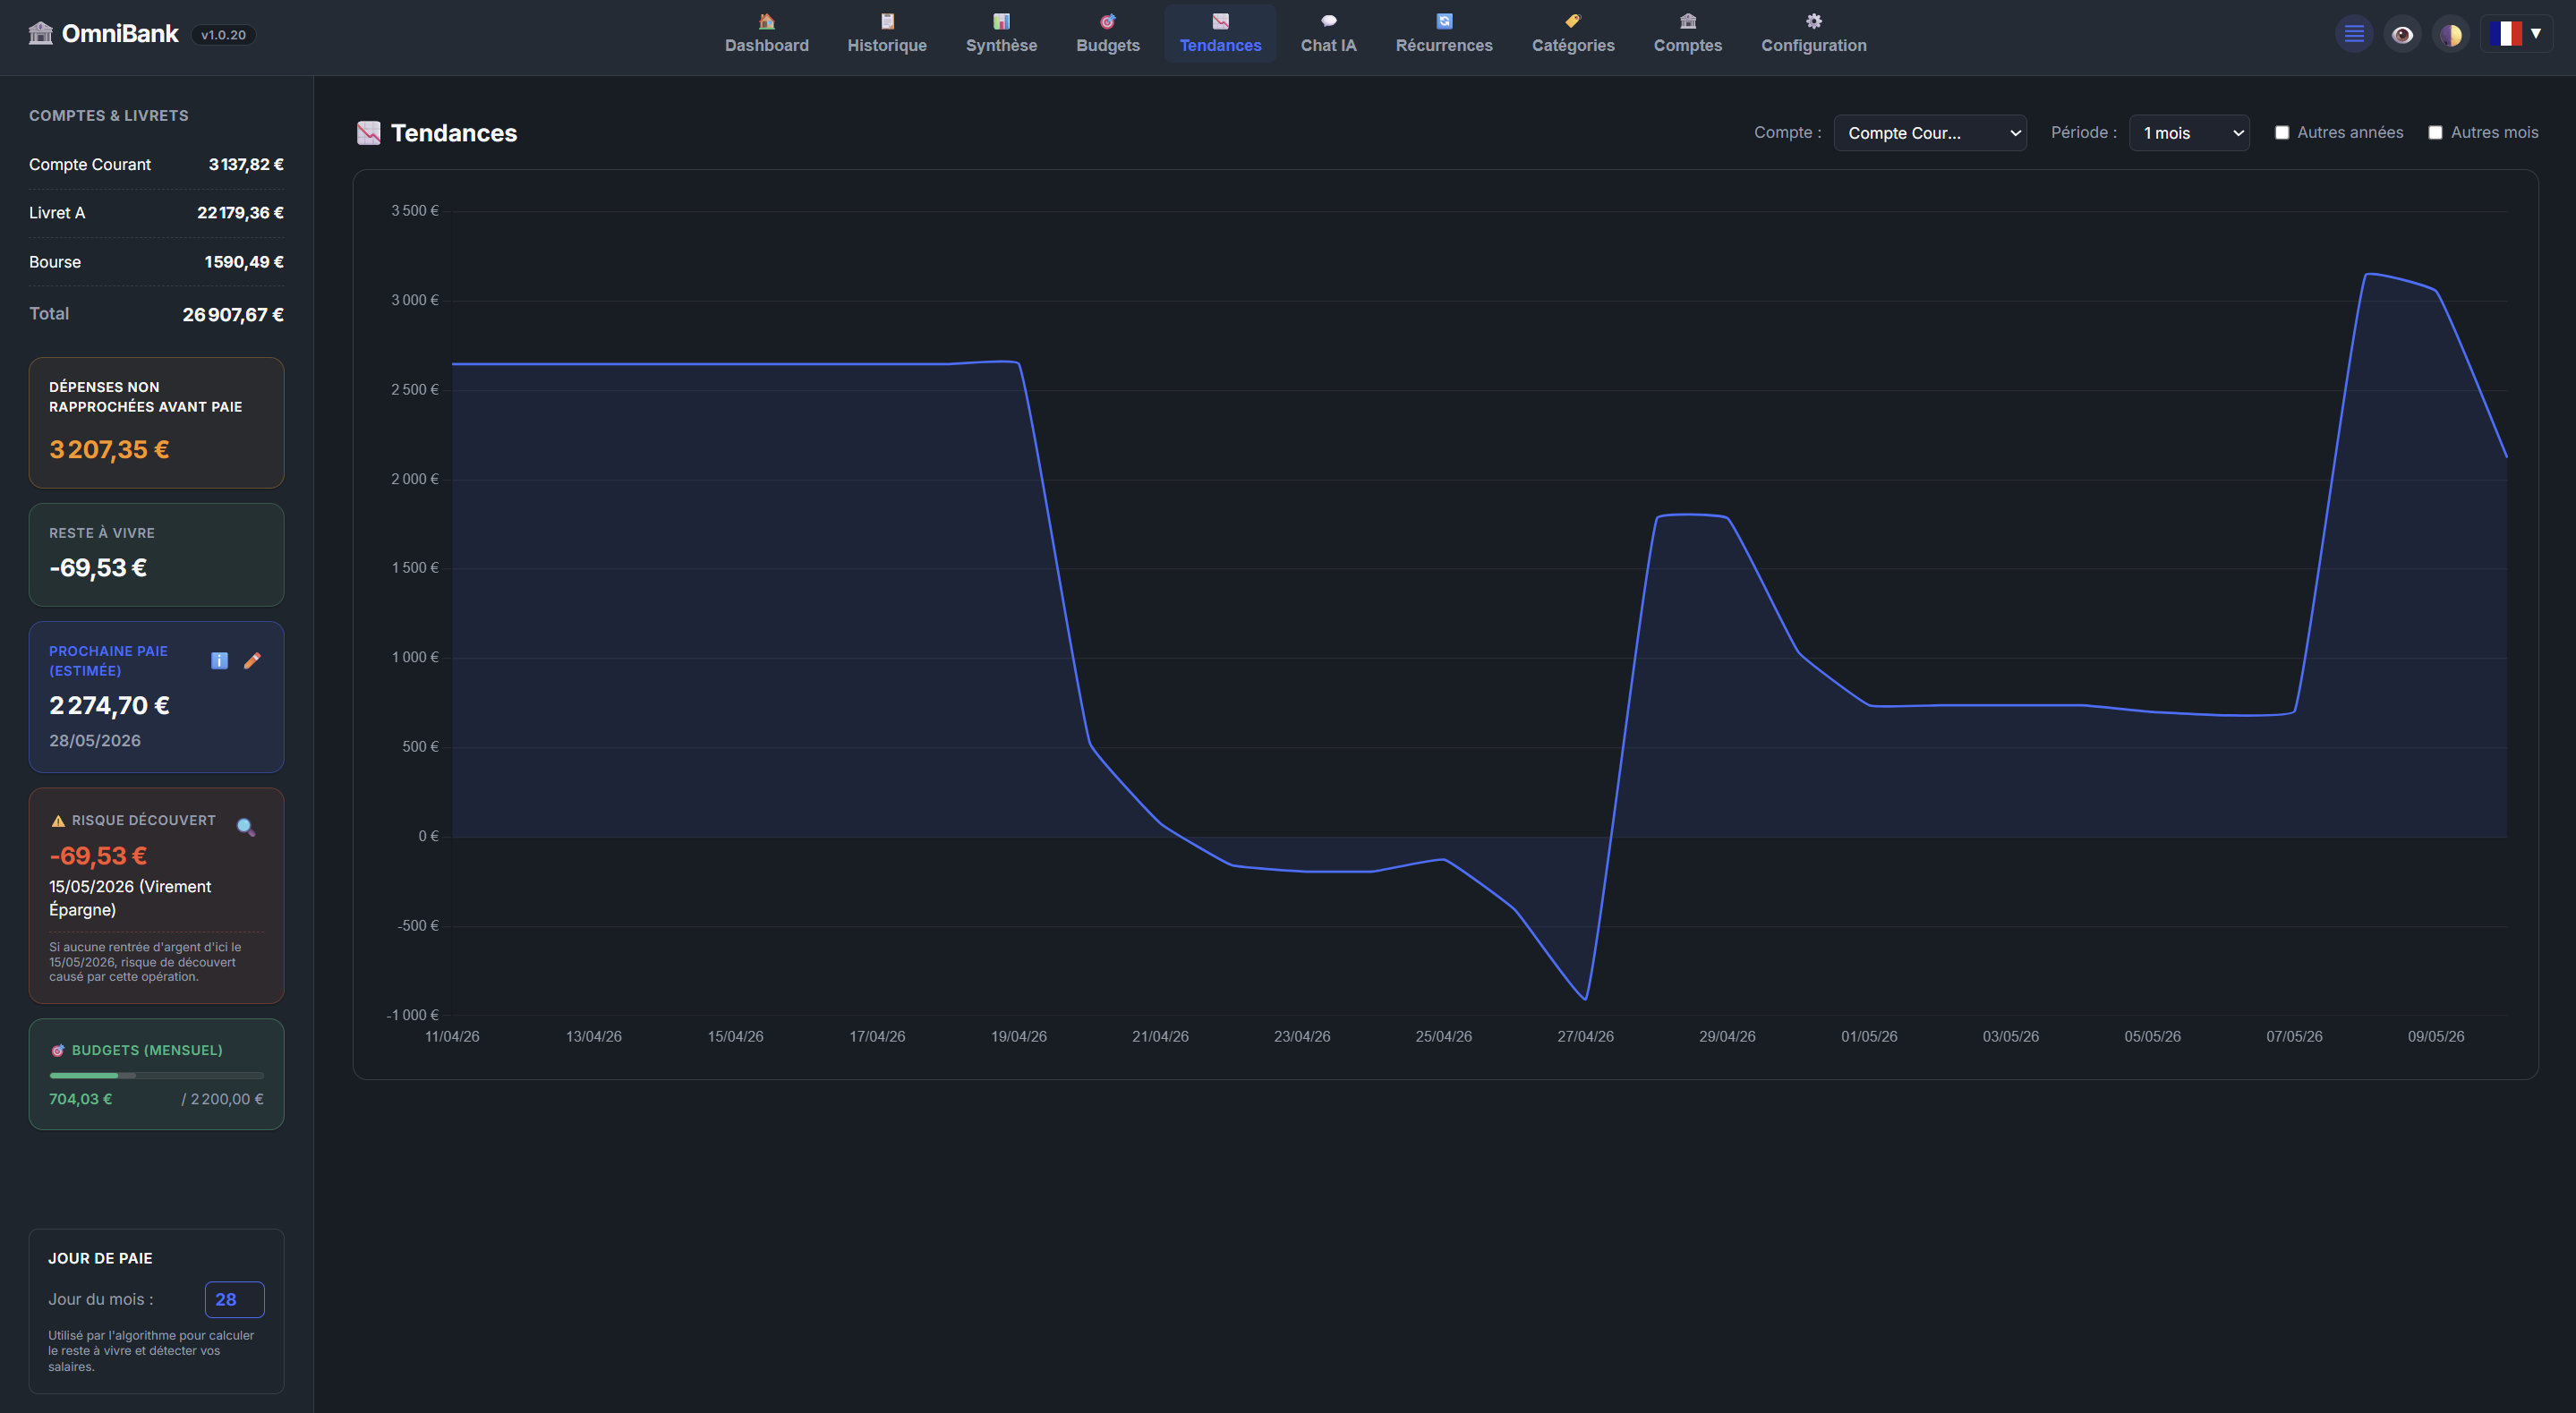Click the Total amount 26 907,67 €
The image size is (2576, 1413).
pyautogui.click(x=233, y=315)
